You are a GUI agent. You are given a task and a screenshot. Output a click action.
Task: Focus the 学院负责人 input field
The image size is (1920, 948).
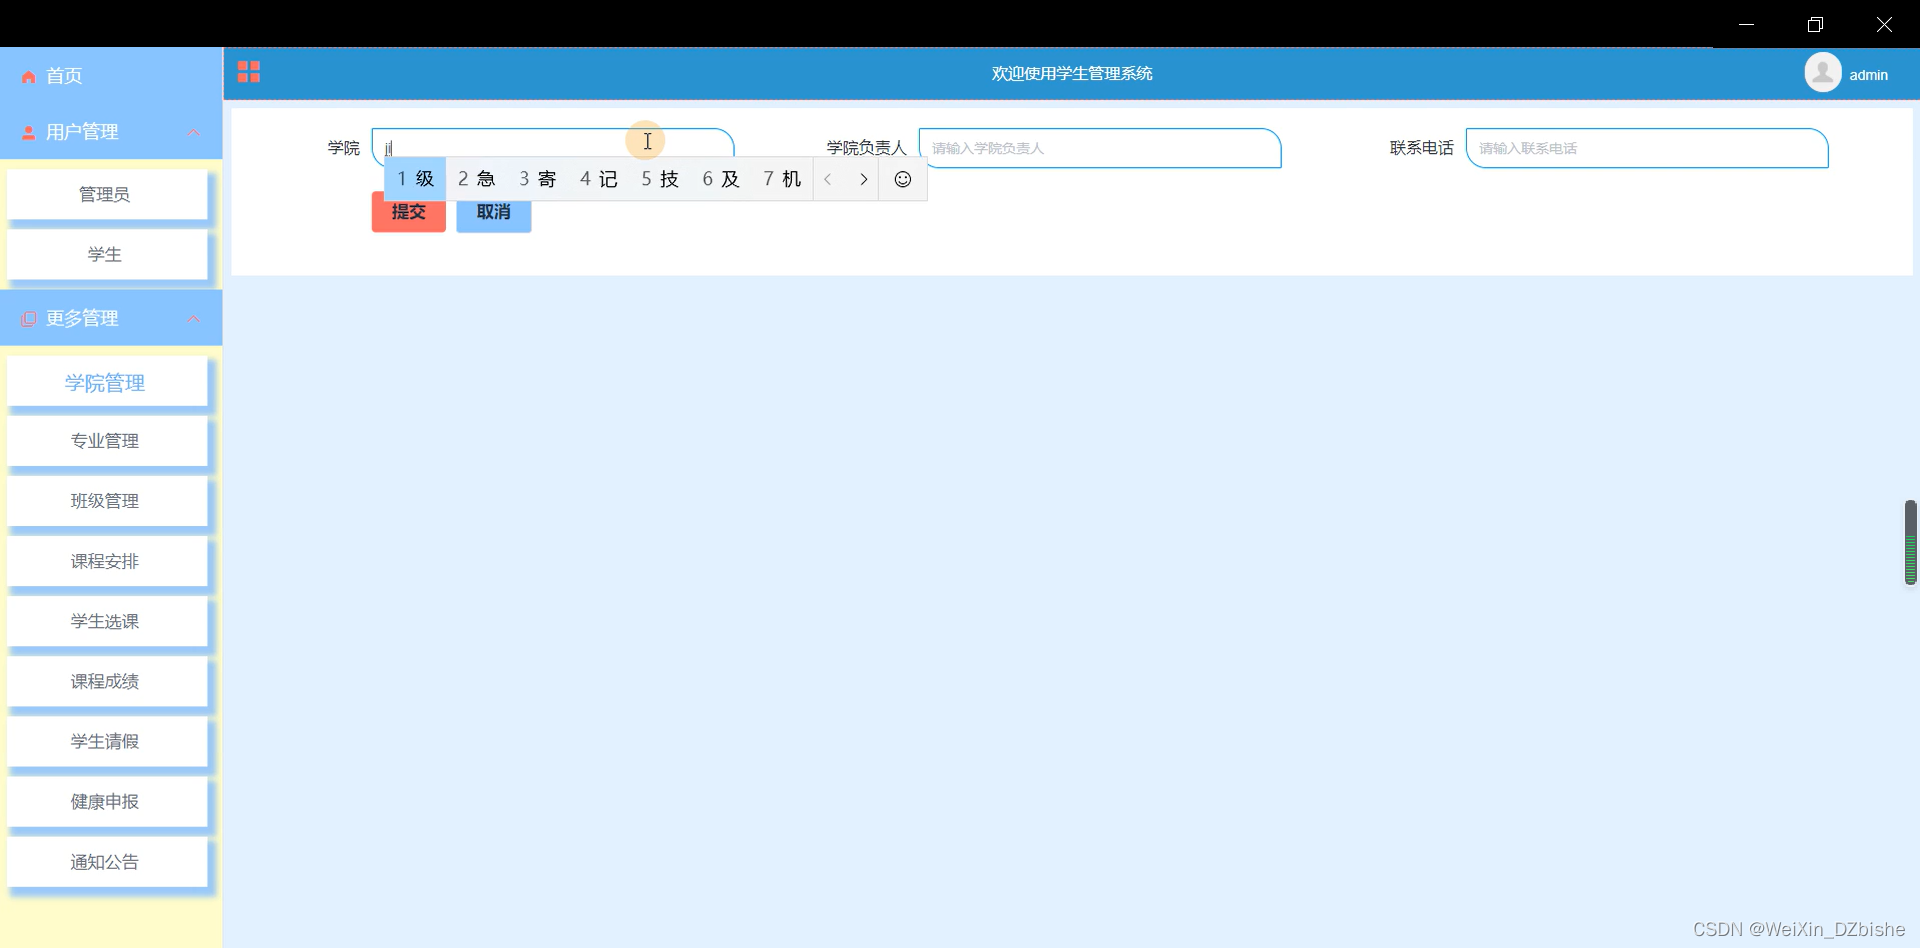click(1100, 148)
